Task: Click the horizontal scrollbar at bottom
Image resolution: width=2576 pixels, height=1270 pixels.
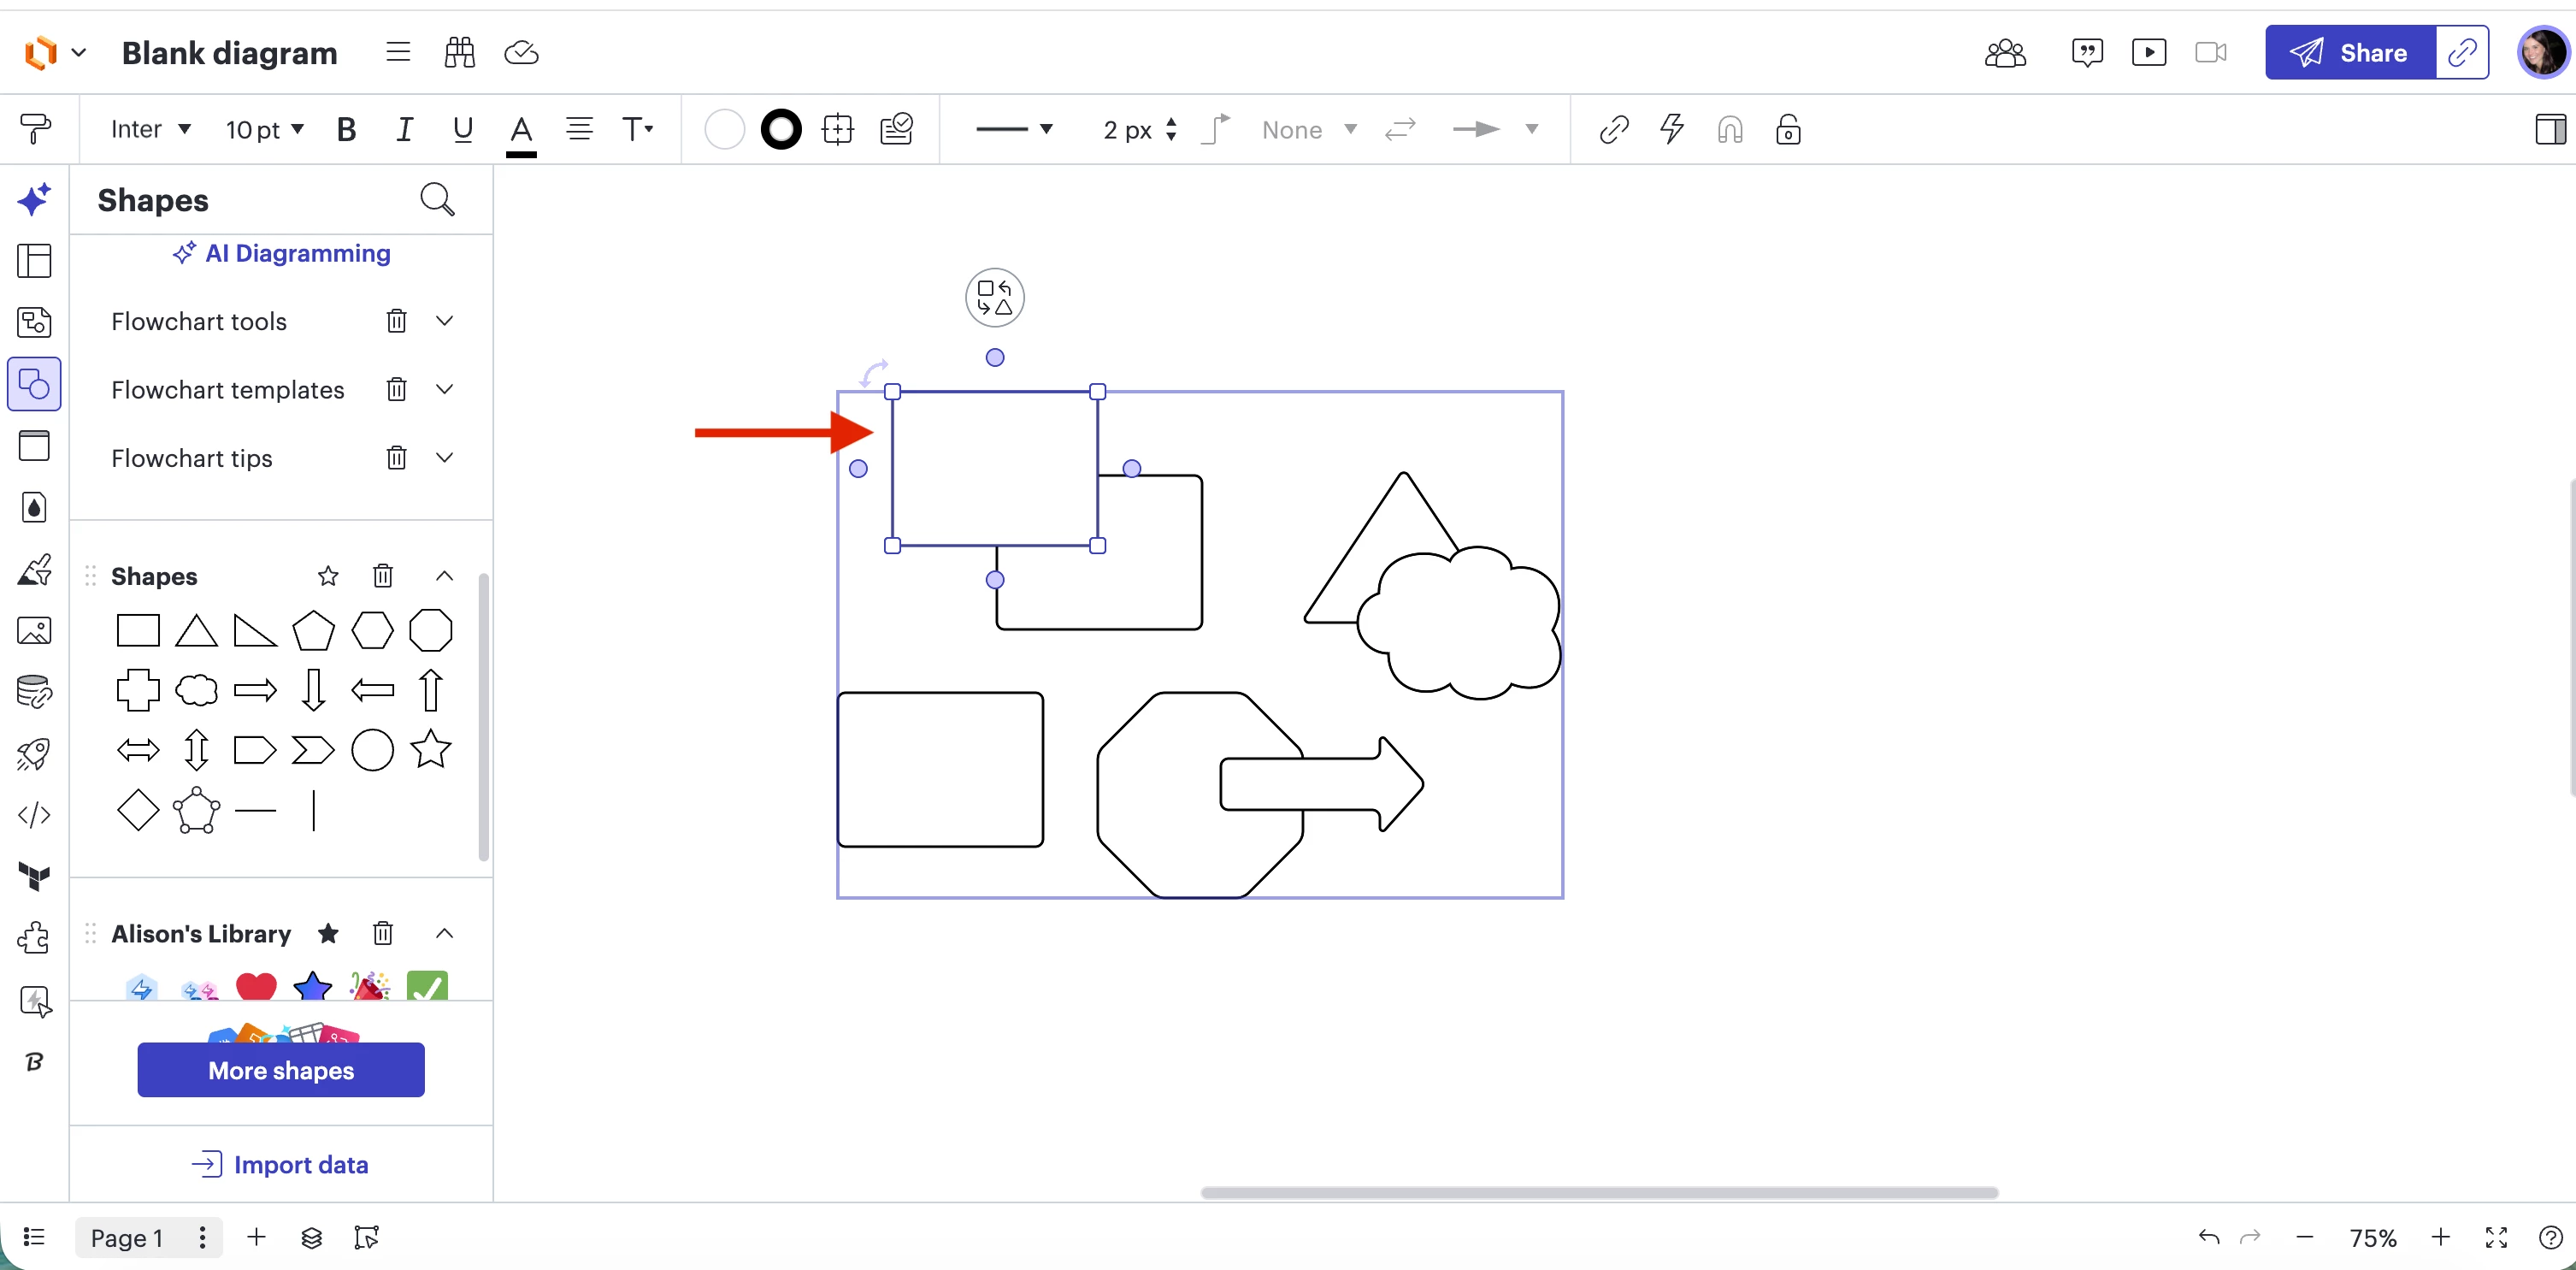Action: coord(1598,1193)
